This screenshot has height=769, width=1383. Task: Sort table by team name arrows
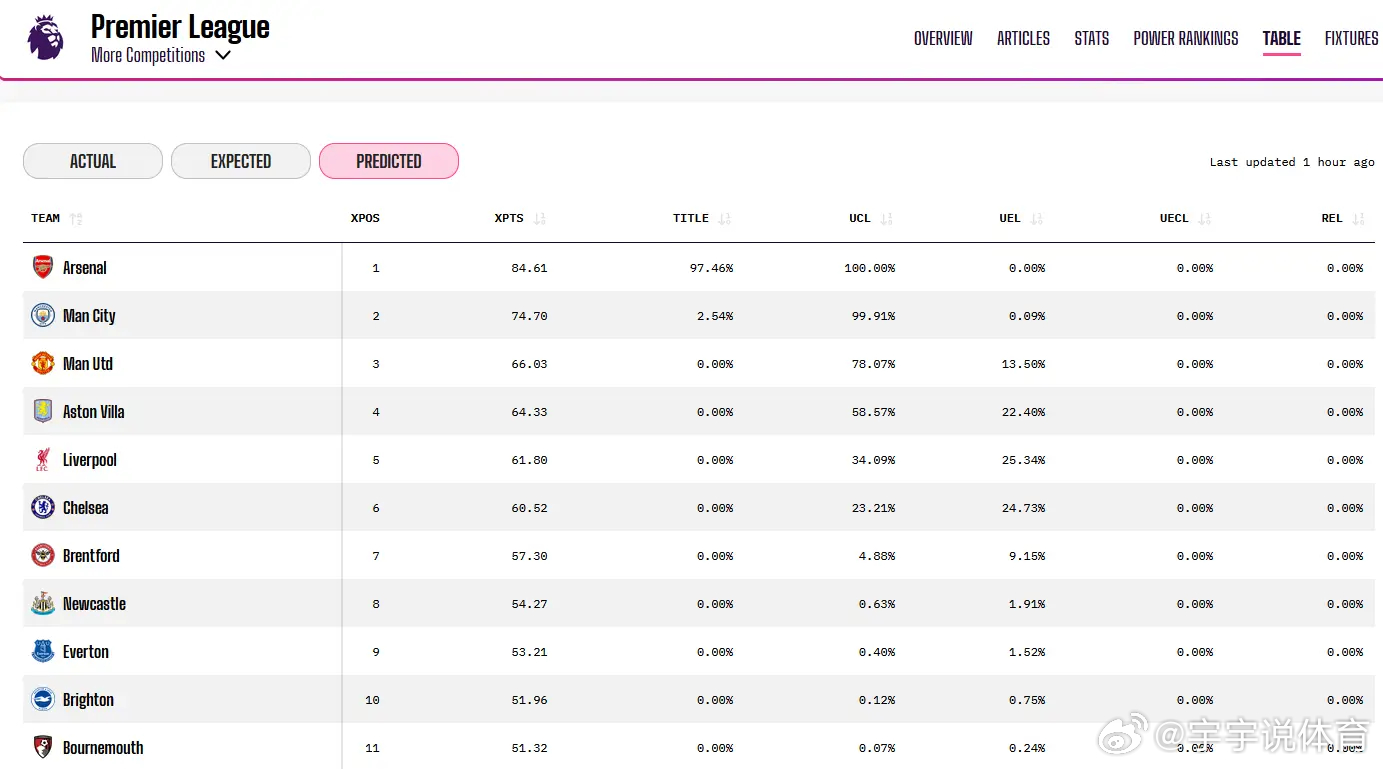(76, 218)
